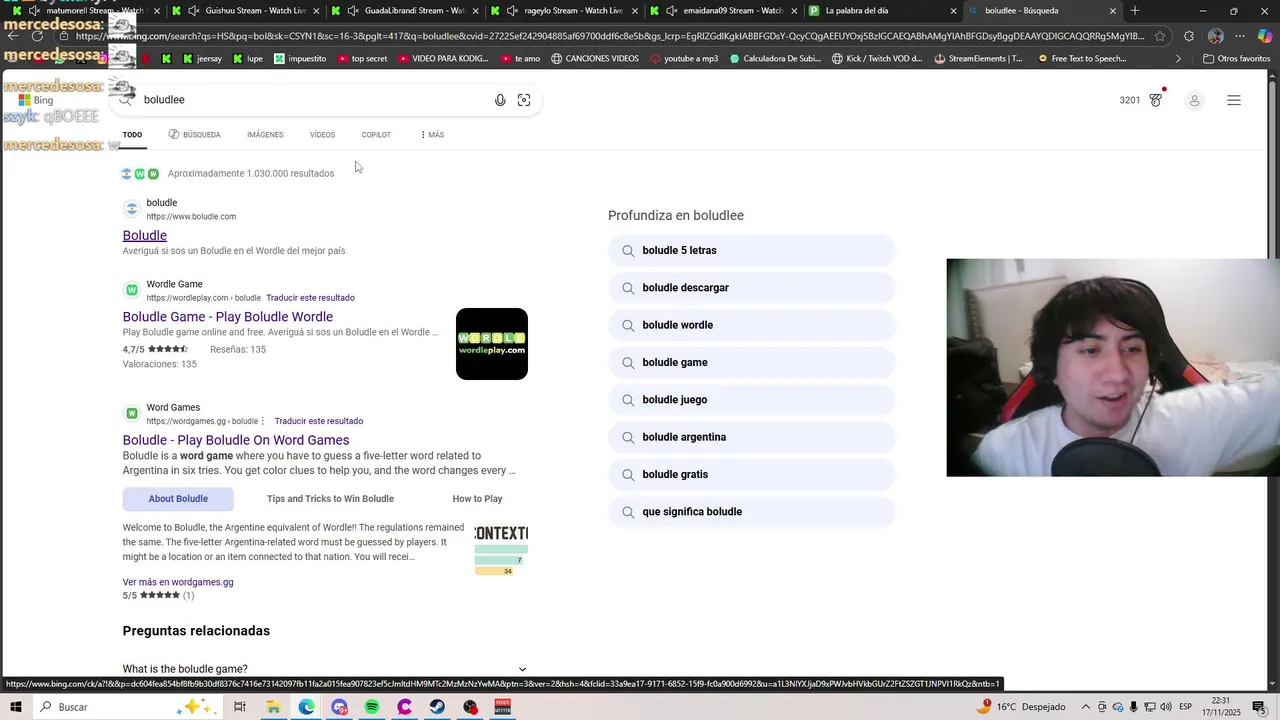Open the notification center icon
The image size is (1280, 720).
coord(1261,707)
